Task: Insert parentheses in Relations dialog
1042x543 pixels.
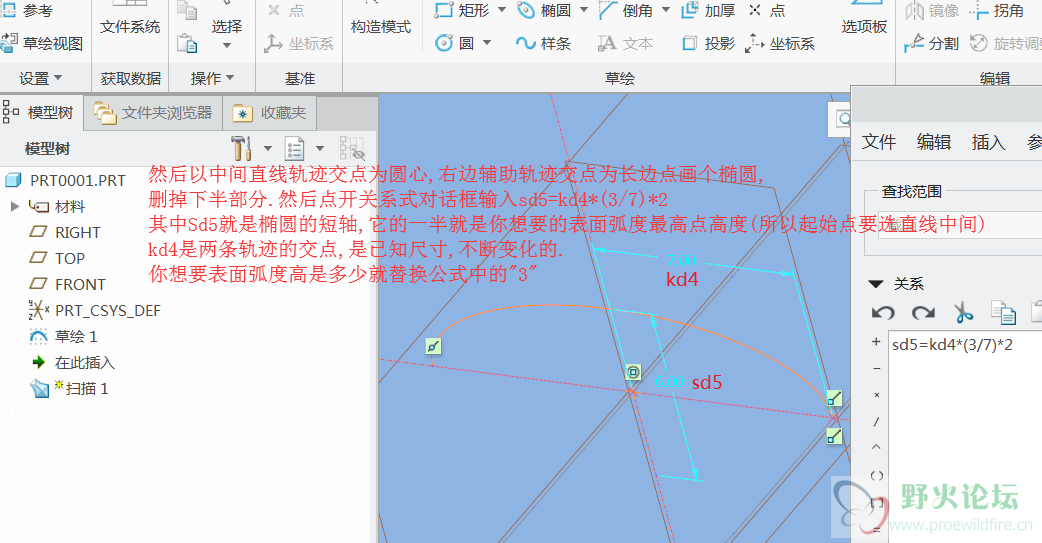Action: point(877,475)
